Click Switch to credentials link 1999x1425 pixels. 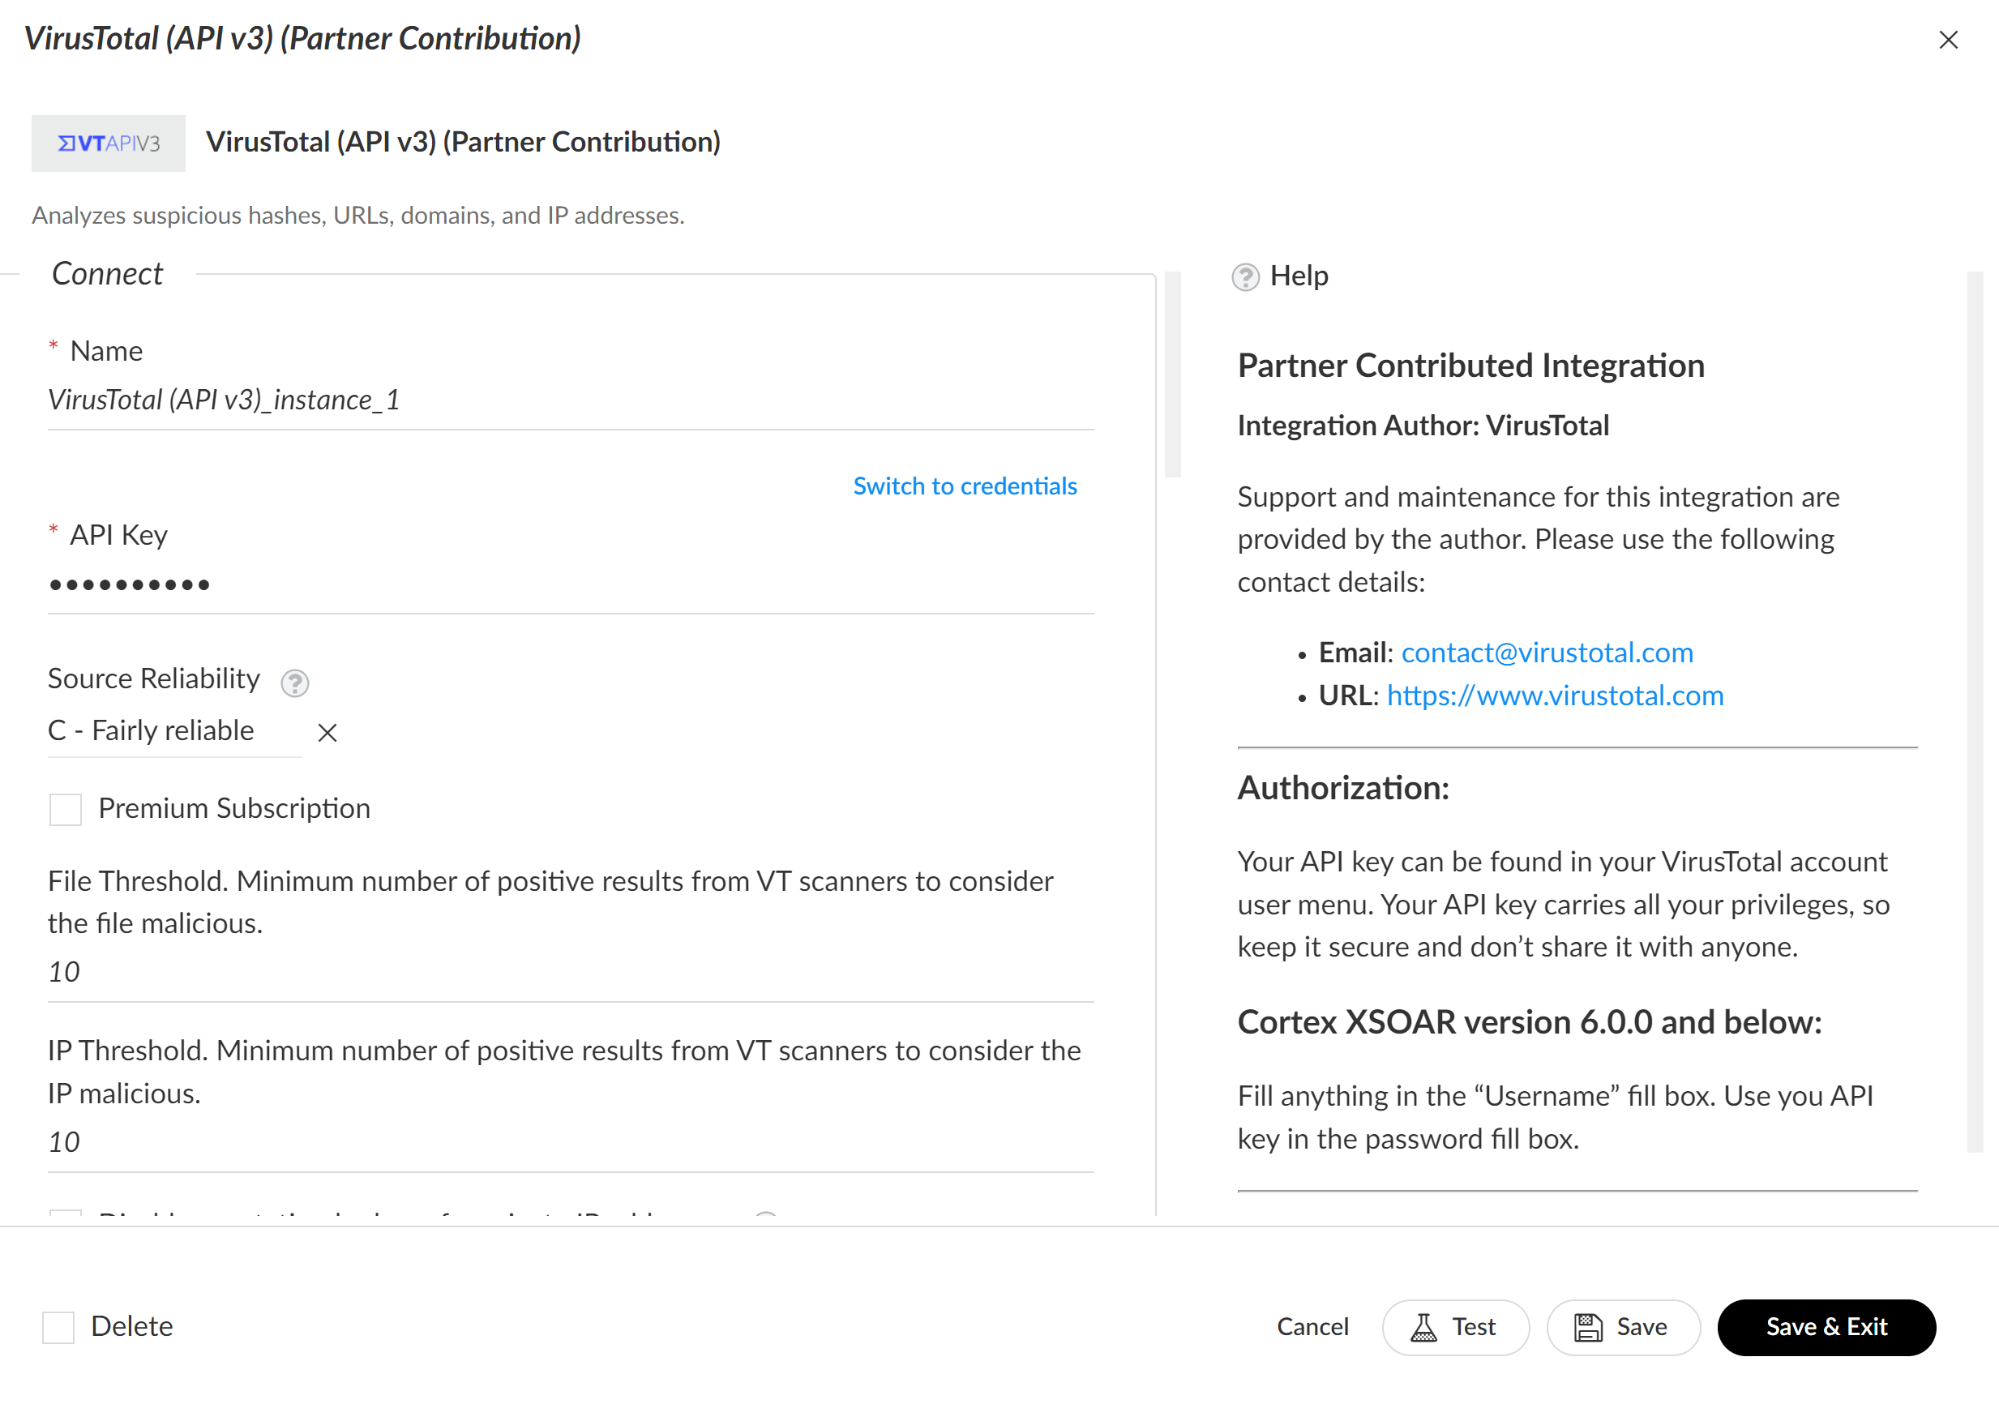(964, 486)
